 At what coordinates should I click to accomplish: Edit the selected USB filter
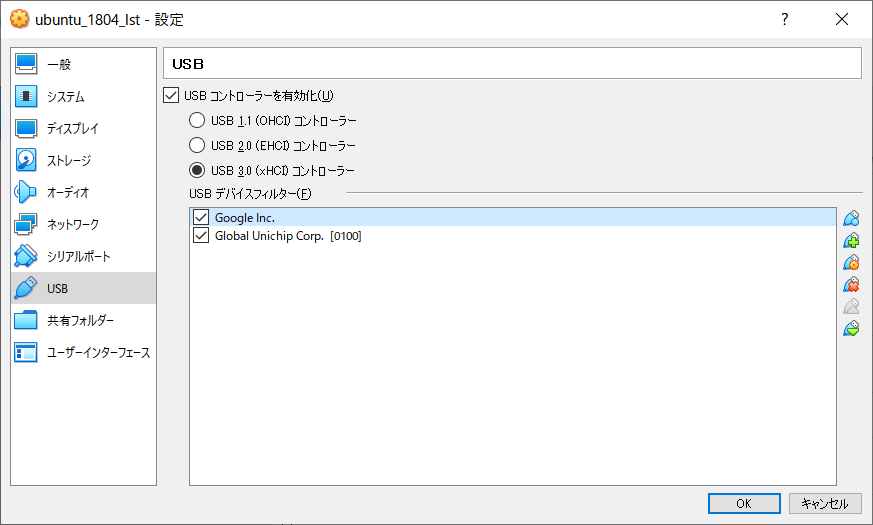[x=851, y=262]
